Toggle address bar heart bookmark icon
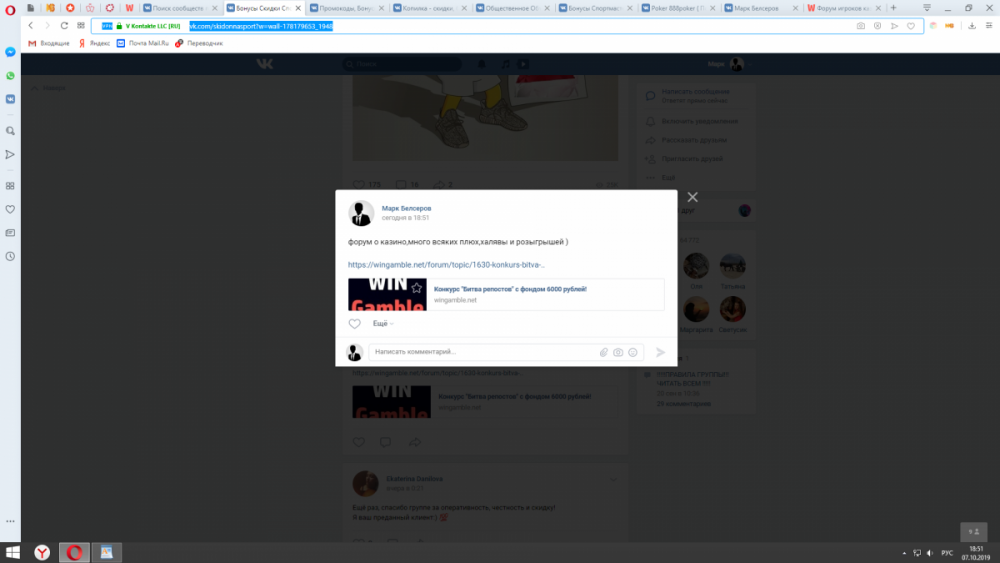1000x563 pixels. [x=911, y=26]
